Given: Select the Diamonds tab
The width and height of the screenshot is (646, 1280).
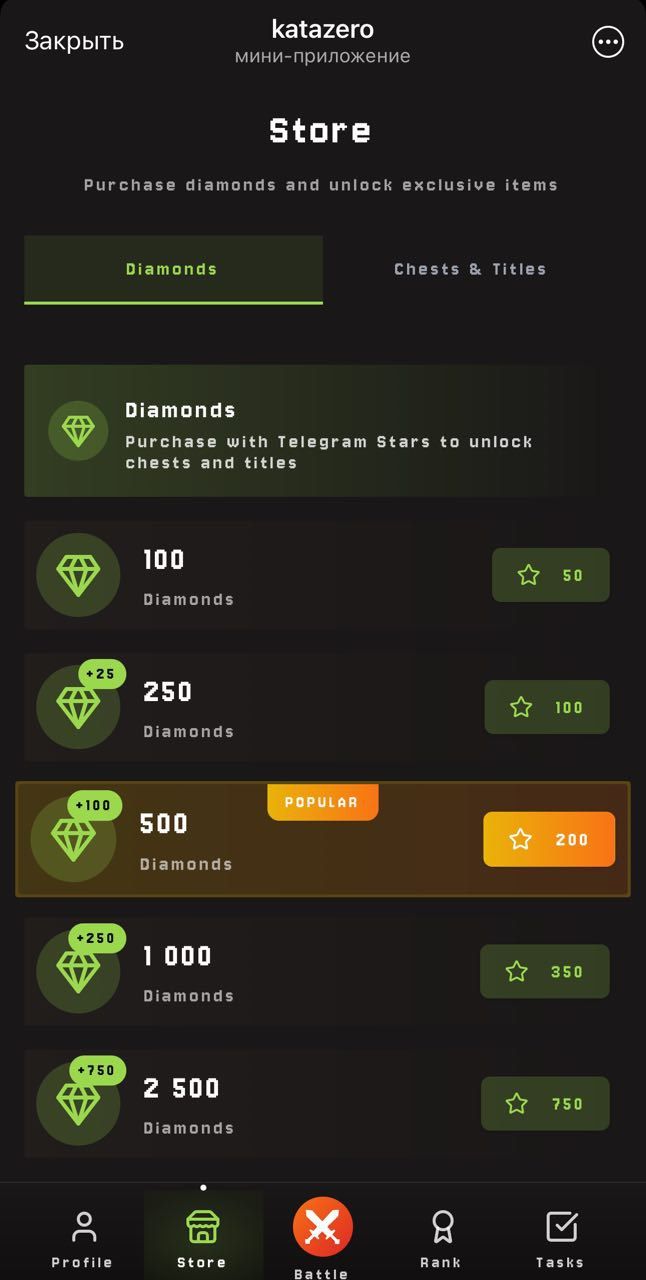Looking at the screenshot, I should [173, 269].
